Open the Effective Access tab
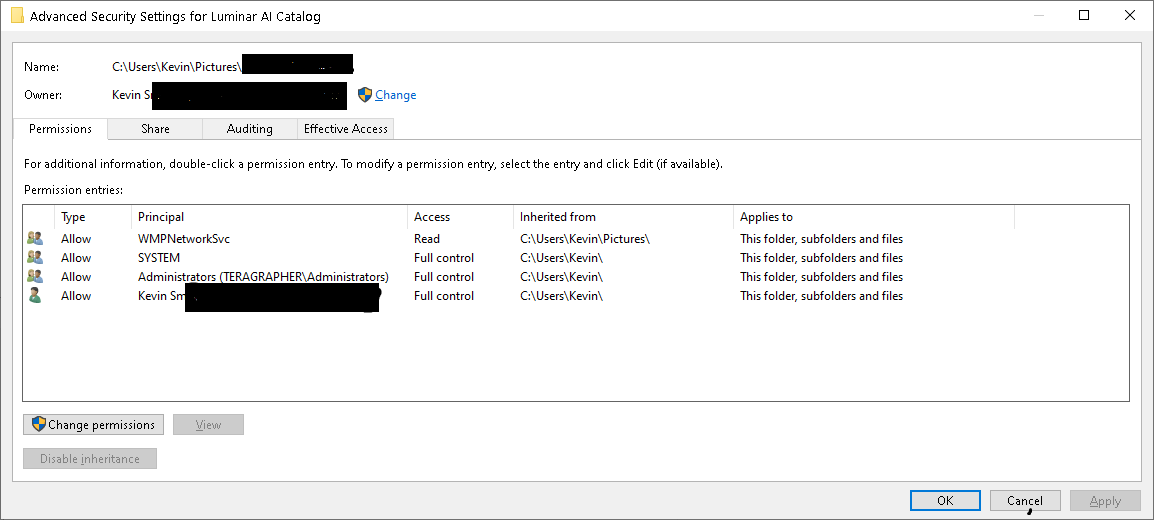Screen dimensions: 1154x520 pos(346,129)
